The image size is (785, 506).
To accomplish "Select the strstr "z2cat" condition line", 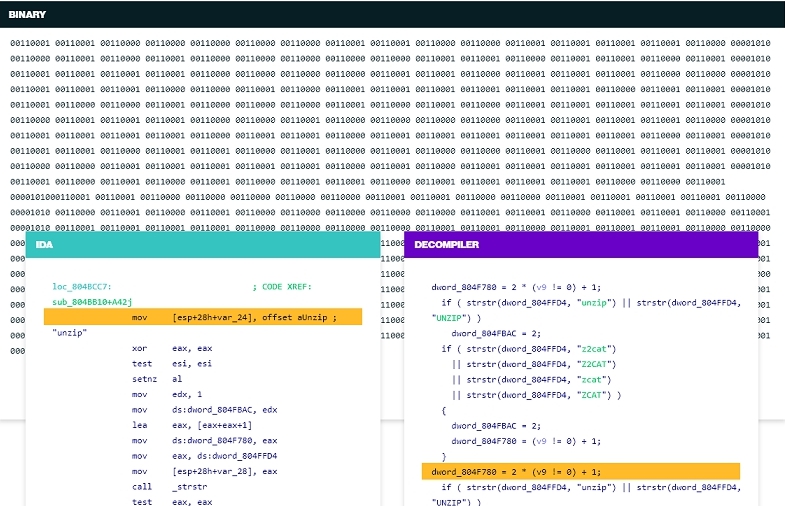I will tap(529, 348).
